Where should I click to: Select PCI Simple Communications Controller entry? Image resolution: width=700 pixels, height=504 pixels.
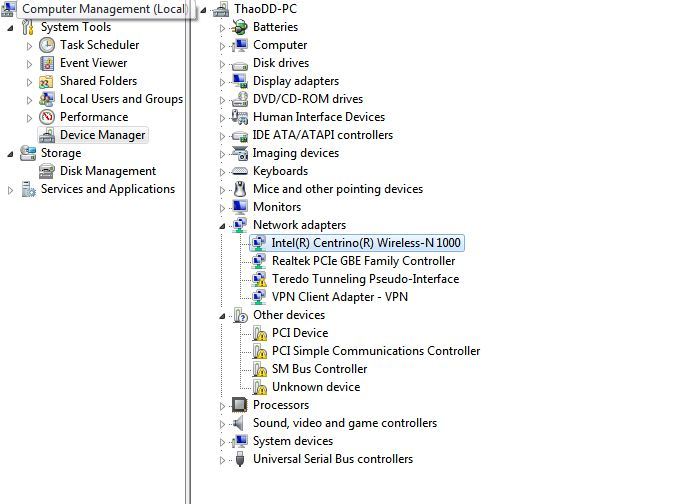[376, 351]
